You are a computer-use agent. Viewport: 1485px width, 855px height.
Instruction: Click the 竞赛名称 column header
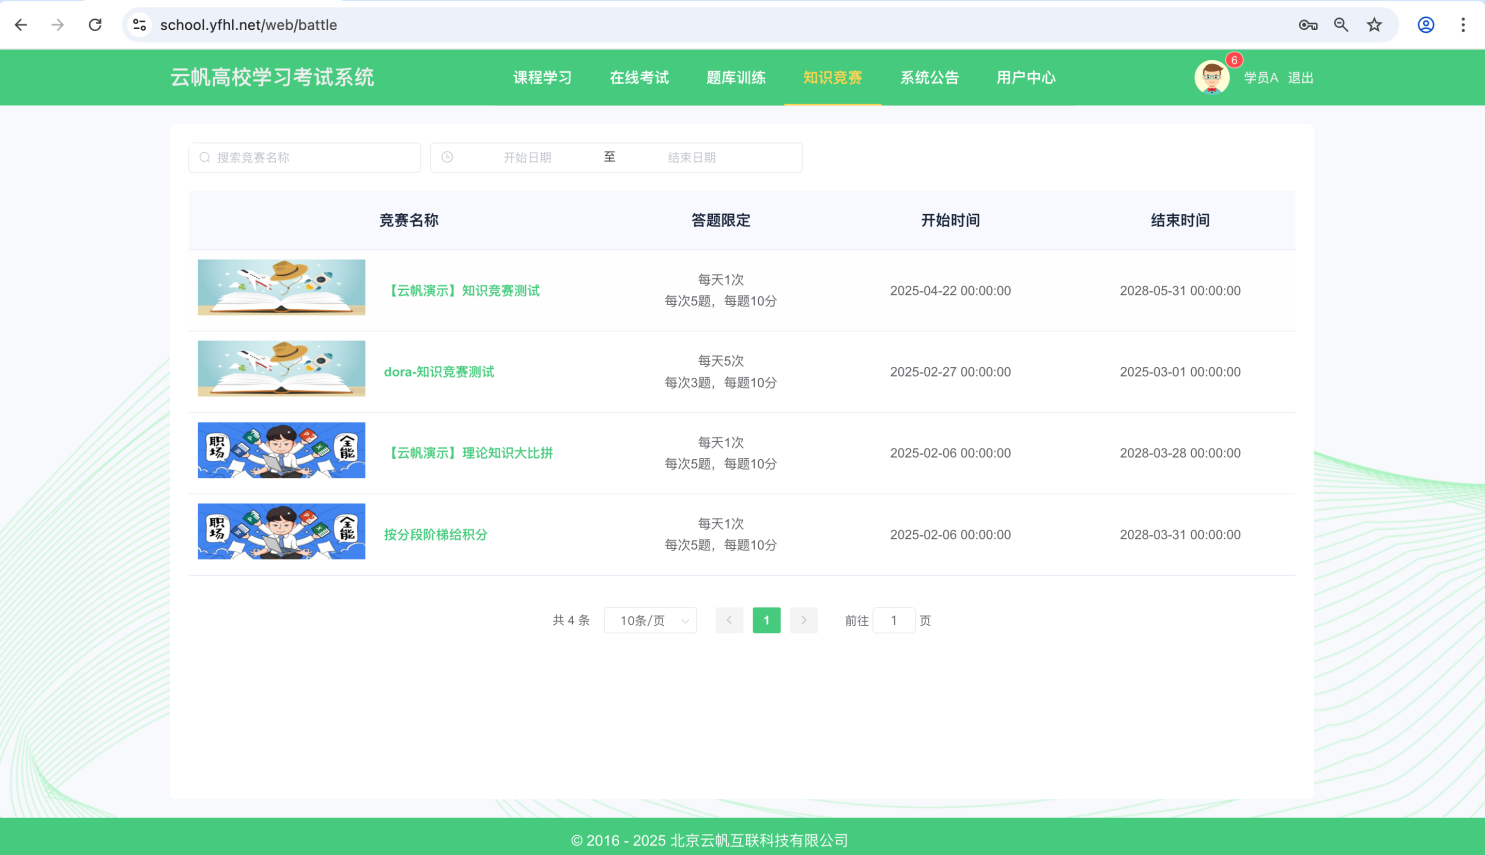(409, 220)
